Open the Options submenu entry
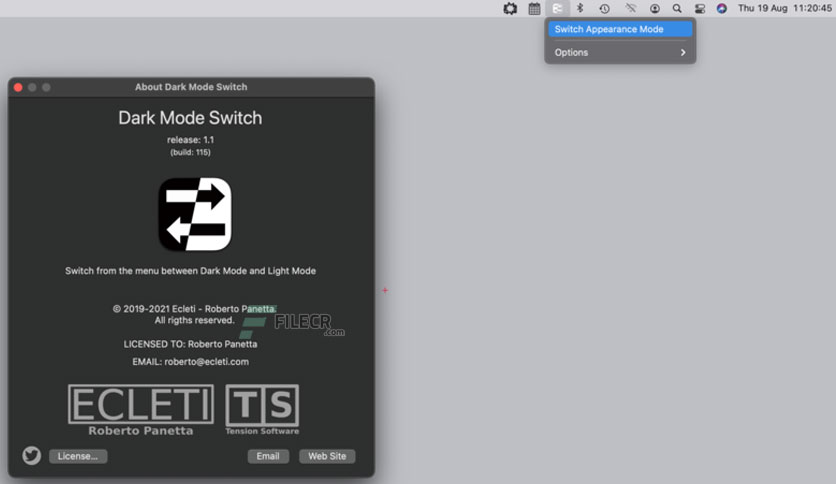The width and height of the screenshot is (836, 484). (x=620, y=52)
